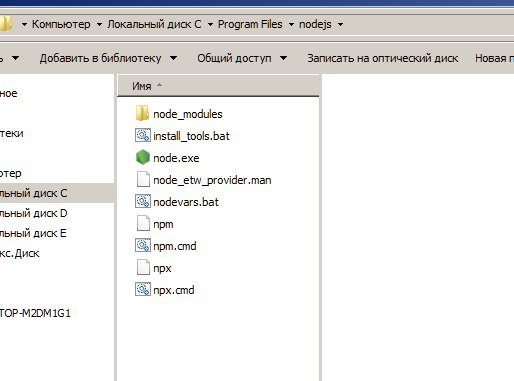Click Локальный диск C breadcrumb
Viewport: 514px width, 381px height.
pos(154,24)
